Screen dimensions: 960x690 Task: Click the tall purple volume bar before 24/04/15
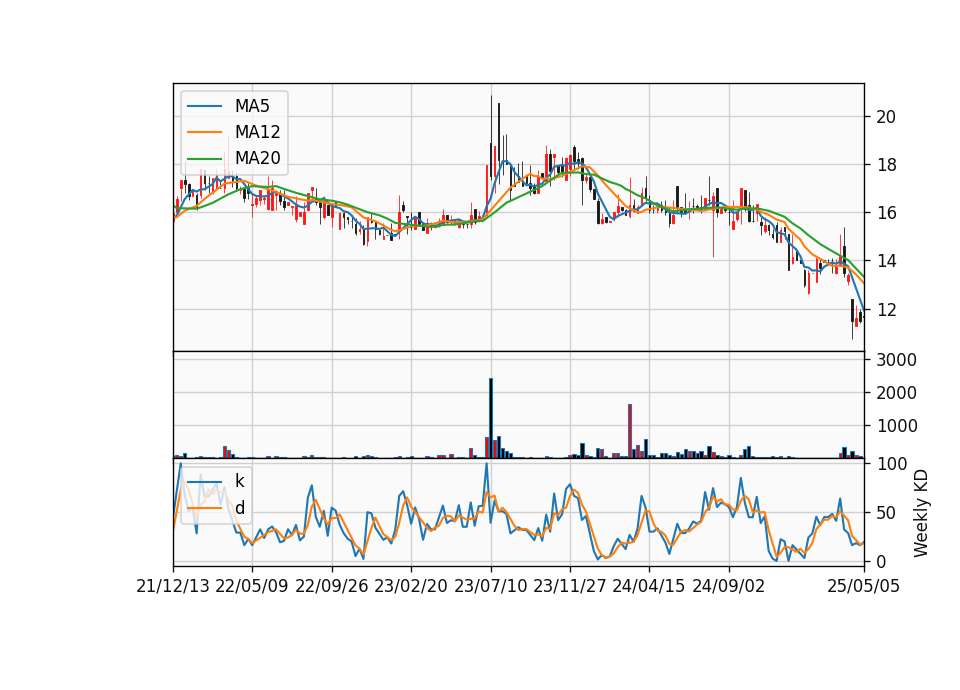tap(630, 431)
